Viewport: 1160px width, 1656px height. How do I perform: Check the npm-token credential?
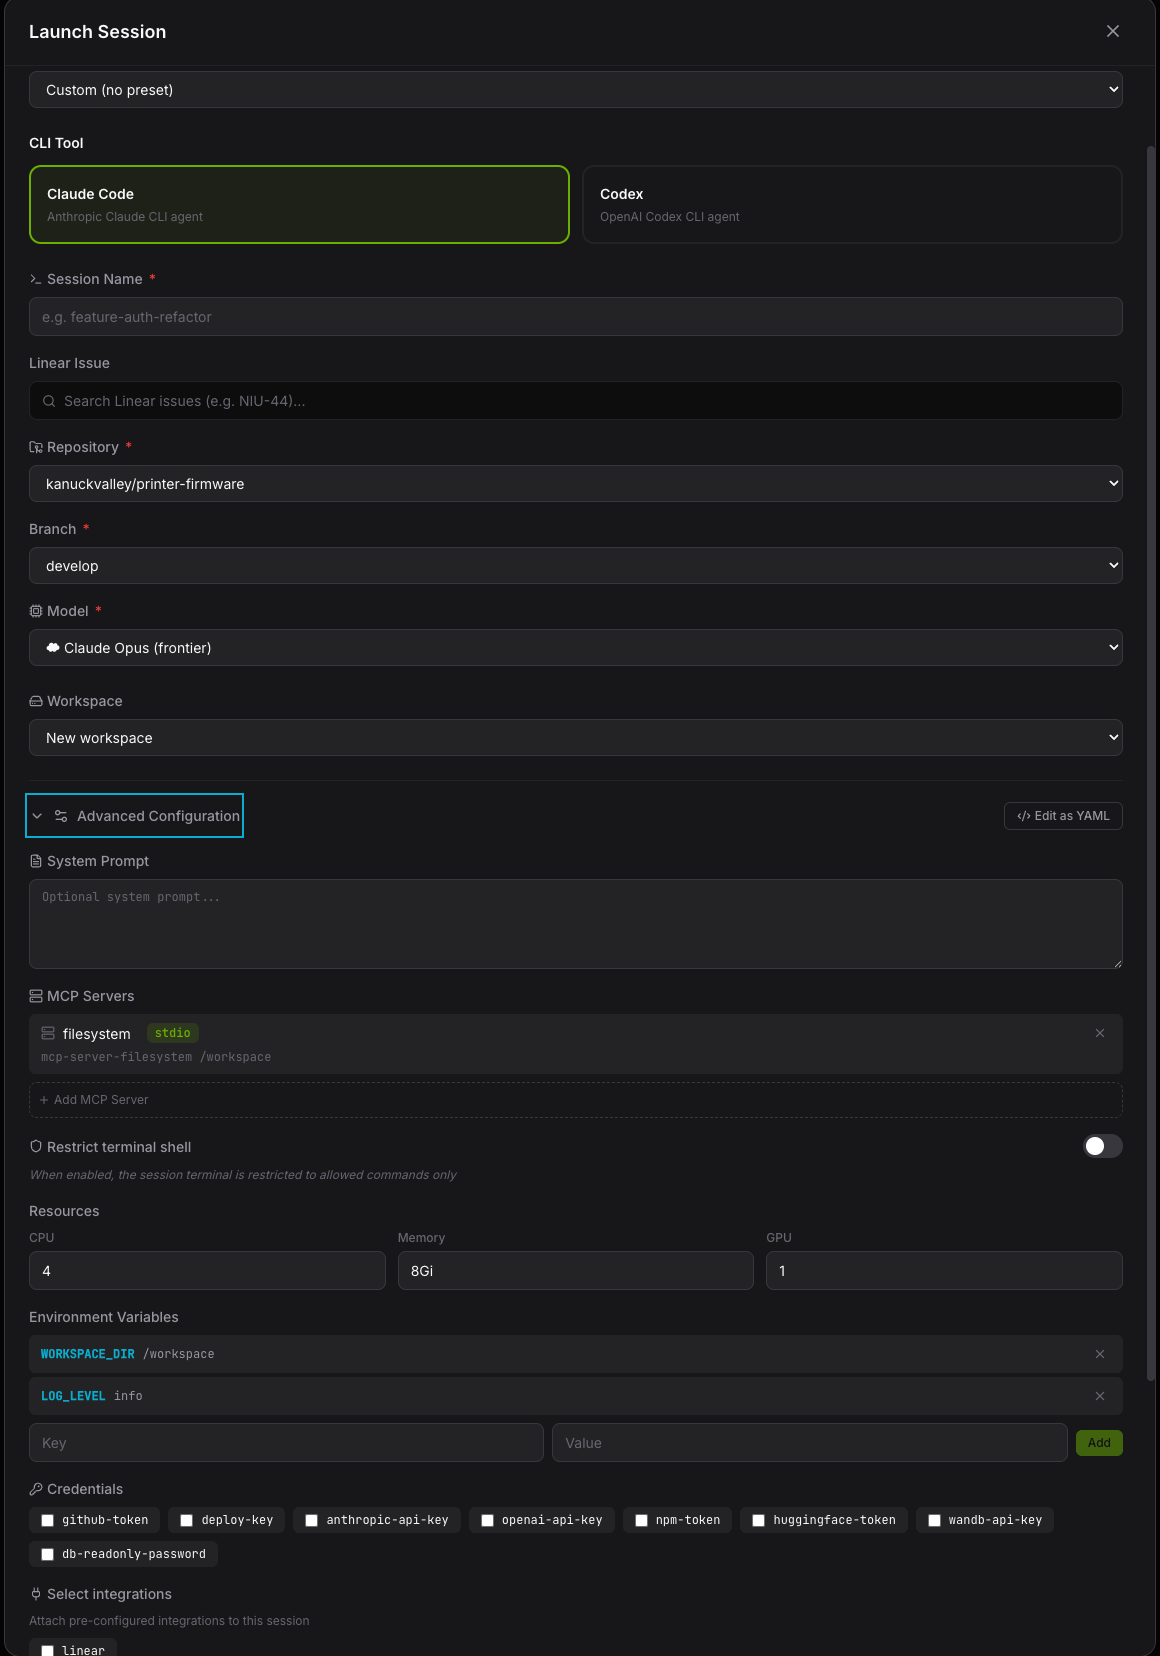tap(641, 1520)
